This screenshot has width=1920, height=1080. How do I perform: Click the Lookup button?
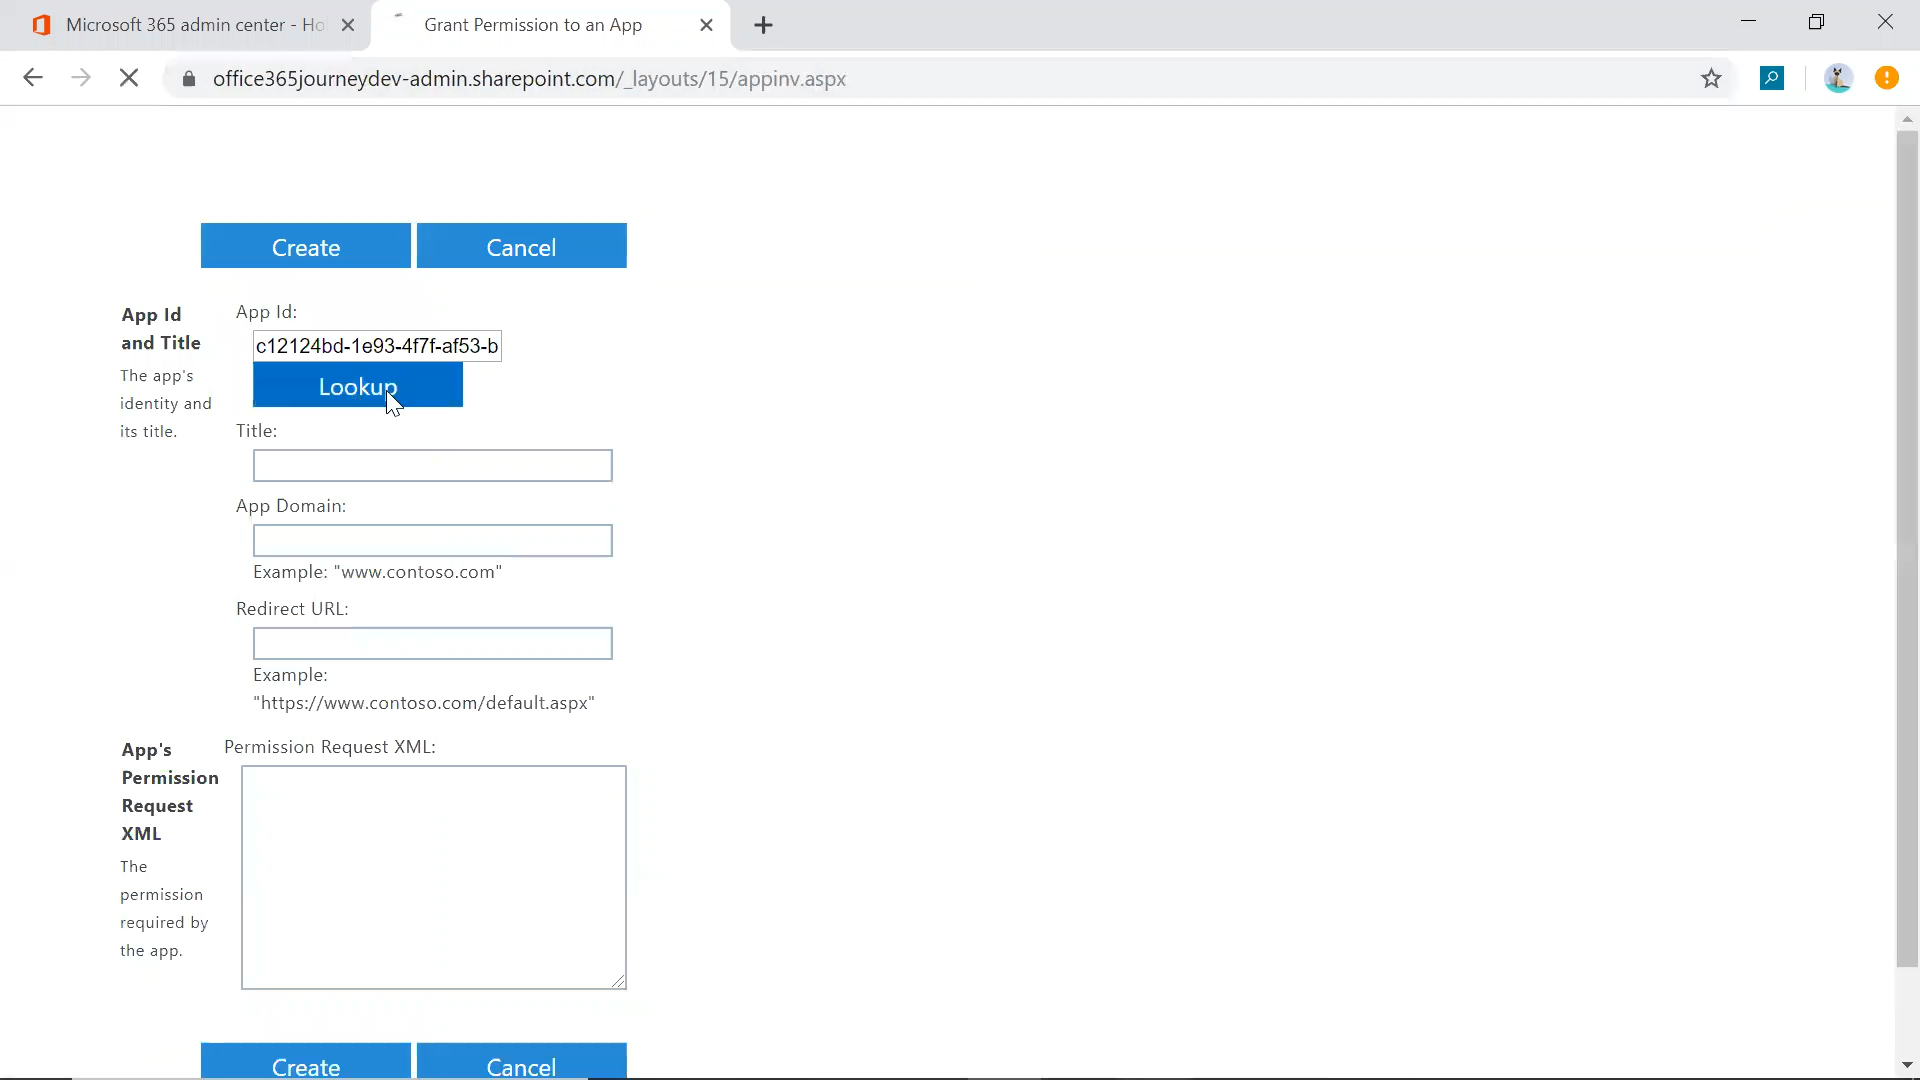(x=358, y=385)
